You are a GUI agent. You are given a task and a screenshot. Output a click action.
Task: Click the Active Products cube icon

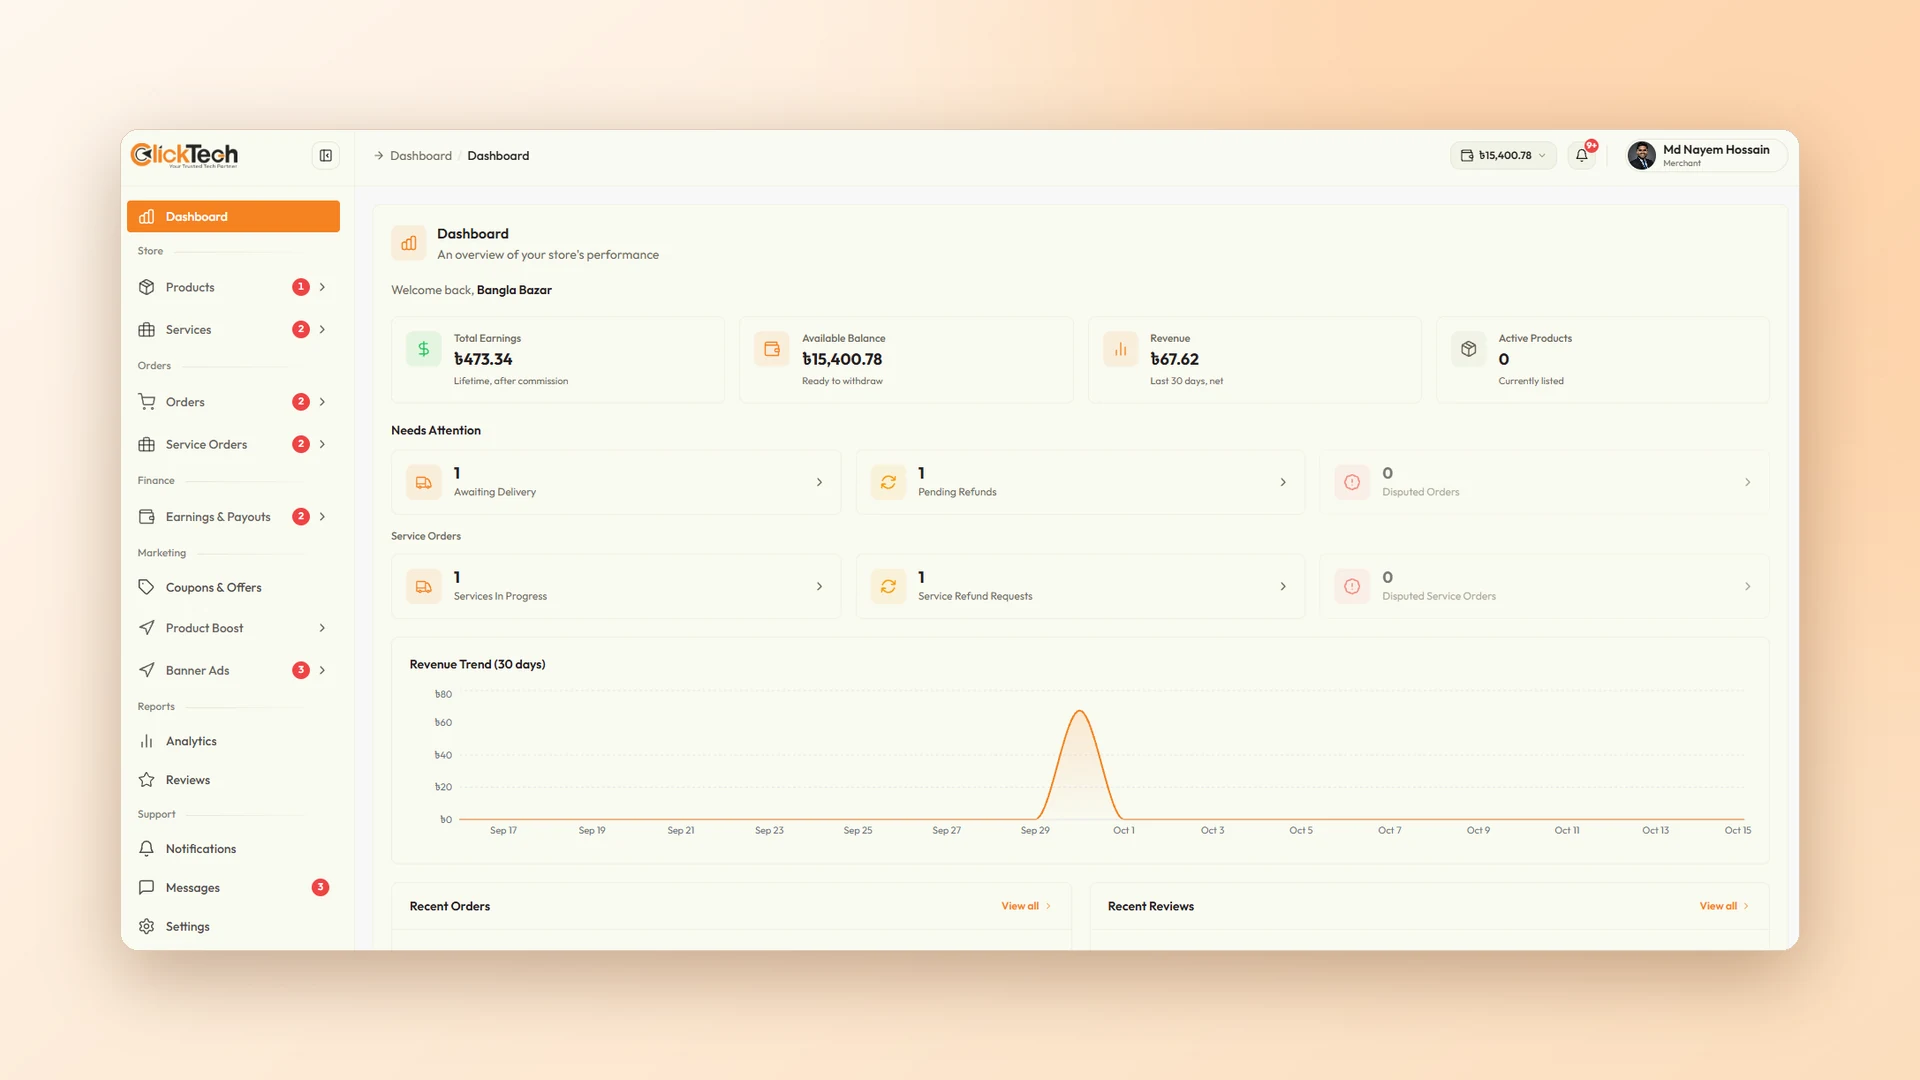click(1469, 349)
